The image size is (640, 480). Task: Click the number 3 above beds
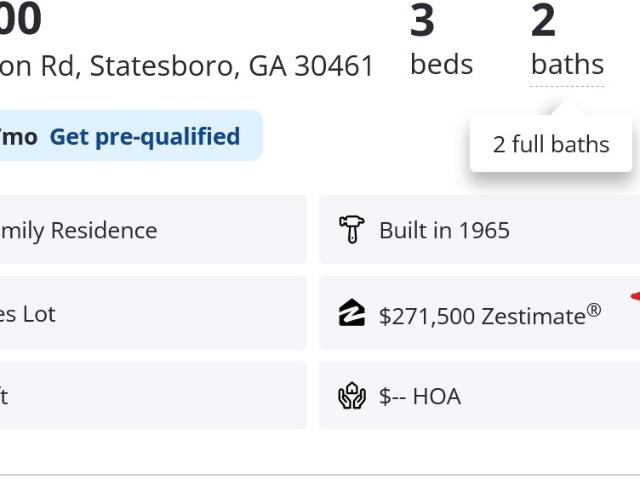coord(422,20)
